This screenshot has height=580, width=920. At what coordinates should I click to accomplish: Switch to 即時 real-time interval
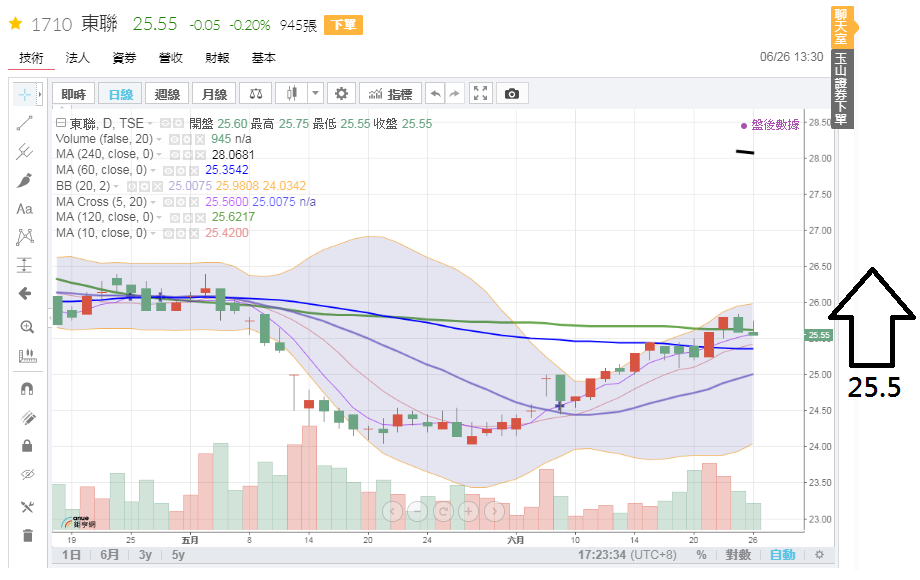(73, 94)
